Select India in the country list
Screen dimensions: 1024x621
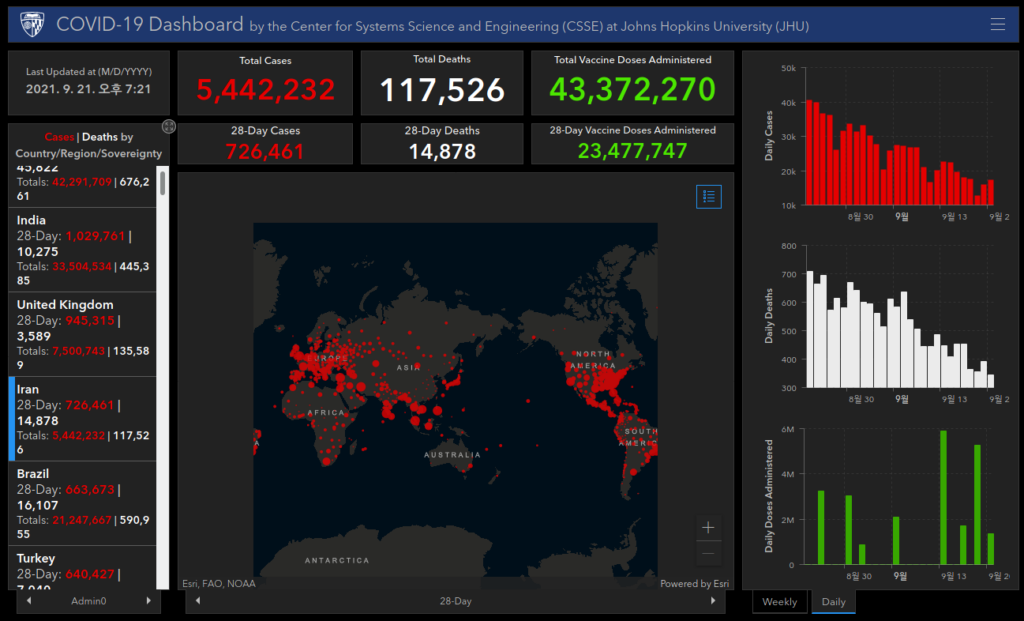(82, 250)
